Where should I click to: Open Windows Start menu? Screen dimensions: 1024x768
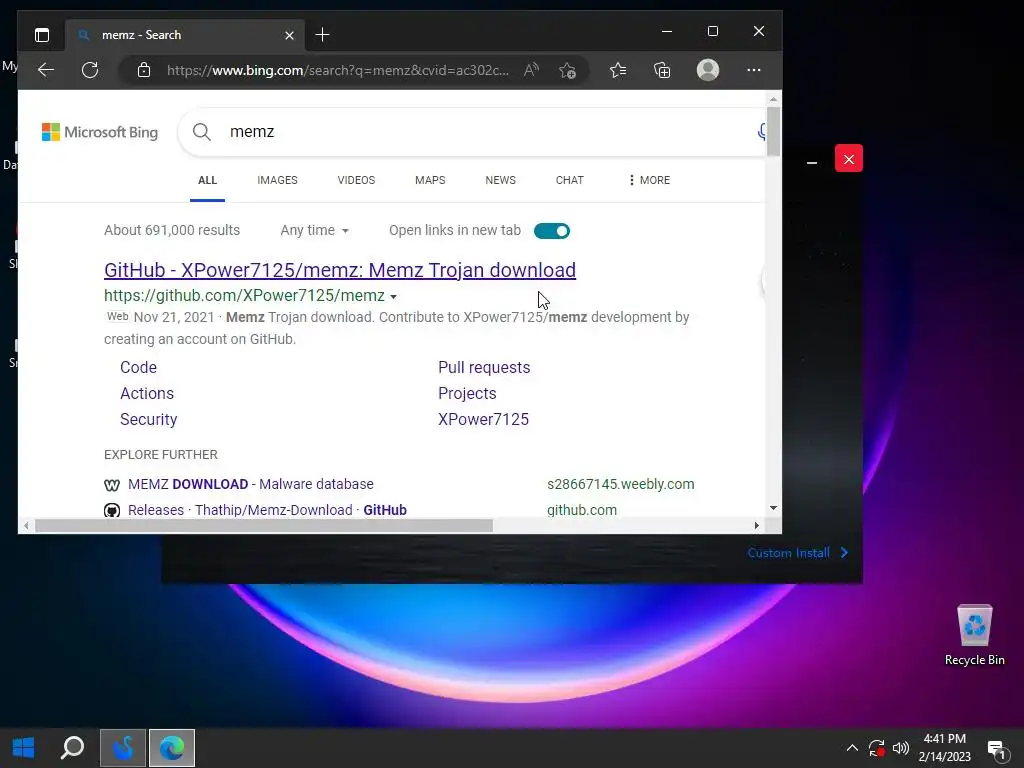24,748
